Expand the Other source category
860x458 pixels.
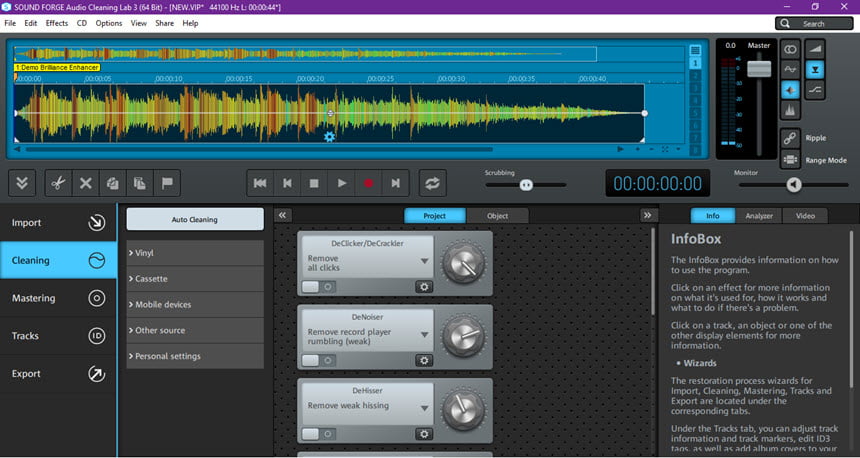pyautogui.click(x=195, y=330)
